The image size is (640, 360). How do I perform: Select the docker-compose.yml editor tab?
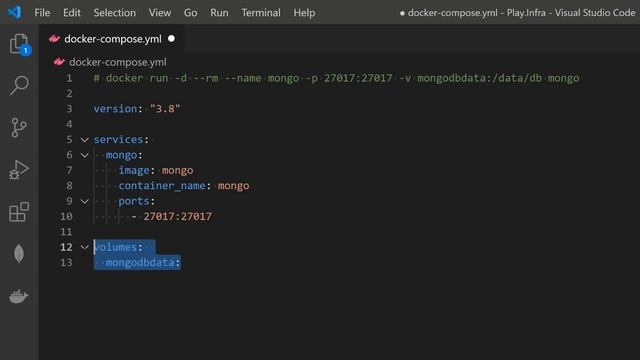[112, 39]
